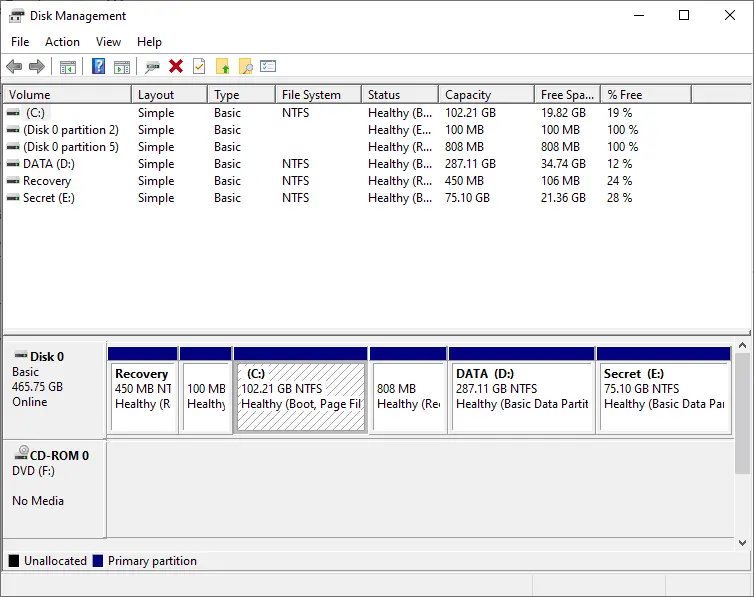This screenshot has height=597, width=754.
Task: Click the 28 % free cell
Action: 619,198
